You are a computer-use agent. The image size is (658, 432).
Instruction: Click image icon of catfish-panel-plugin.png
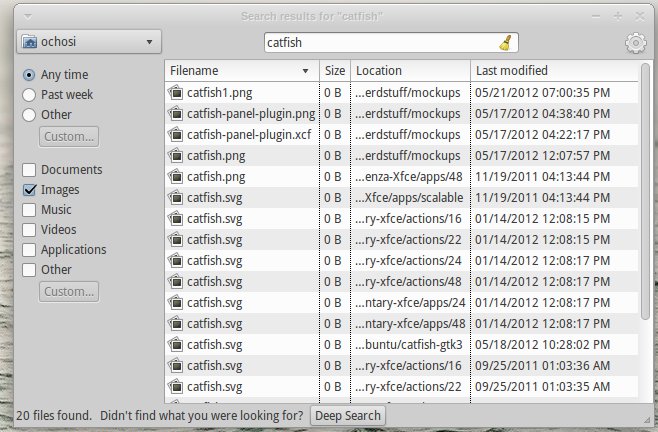pos(176,113)
